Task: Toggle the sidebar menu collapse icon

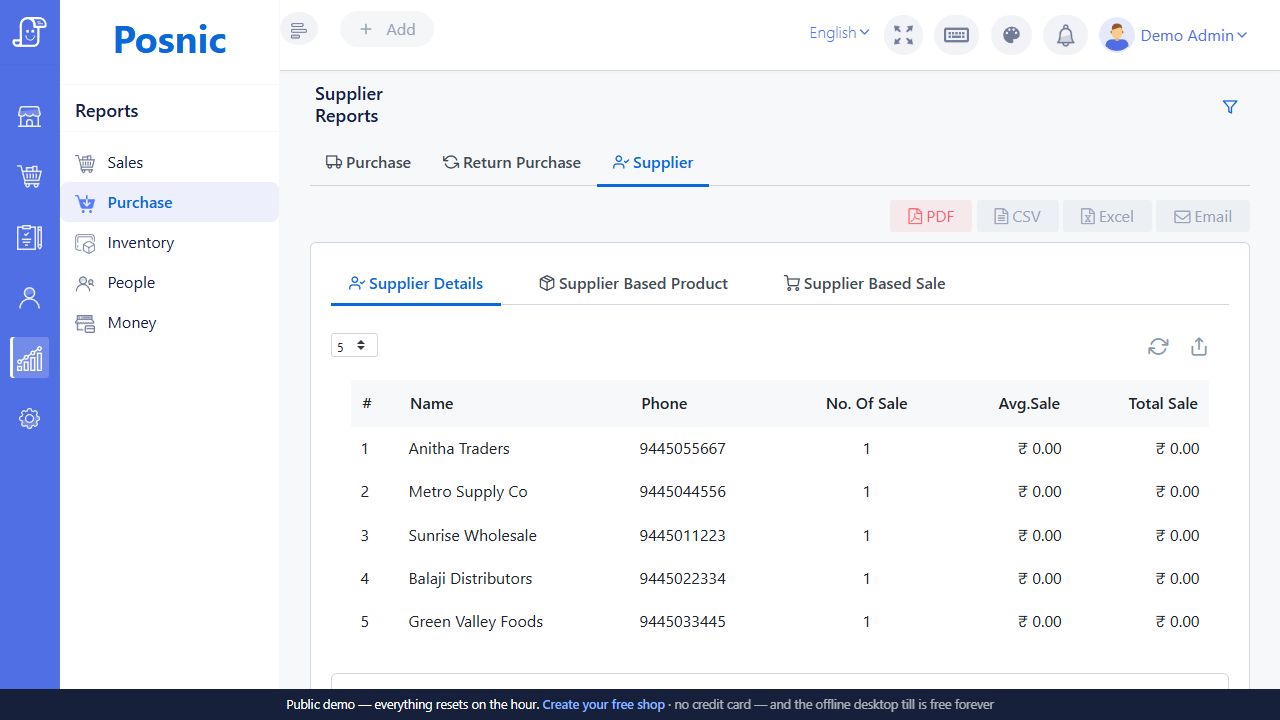Action: tap(298, 30)
